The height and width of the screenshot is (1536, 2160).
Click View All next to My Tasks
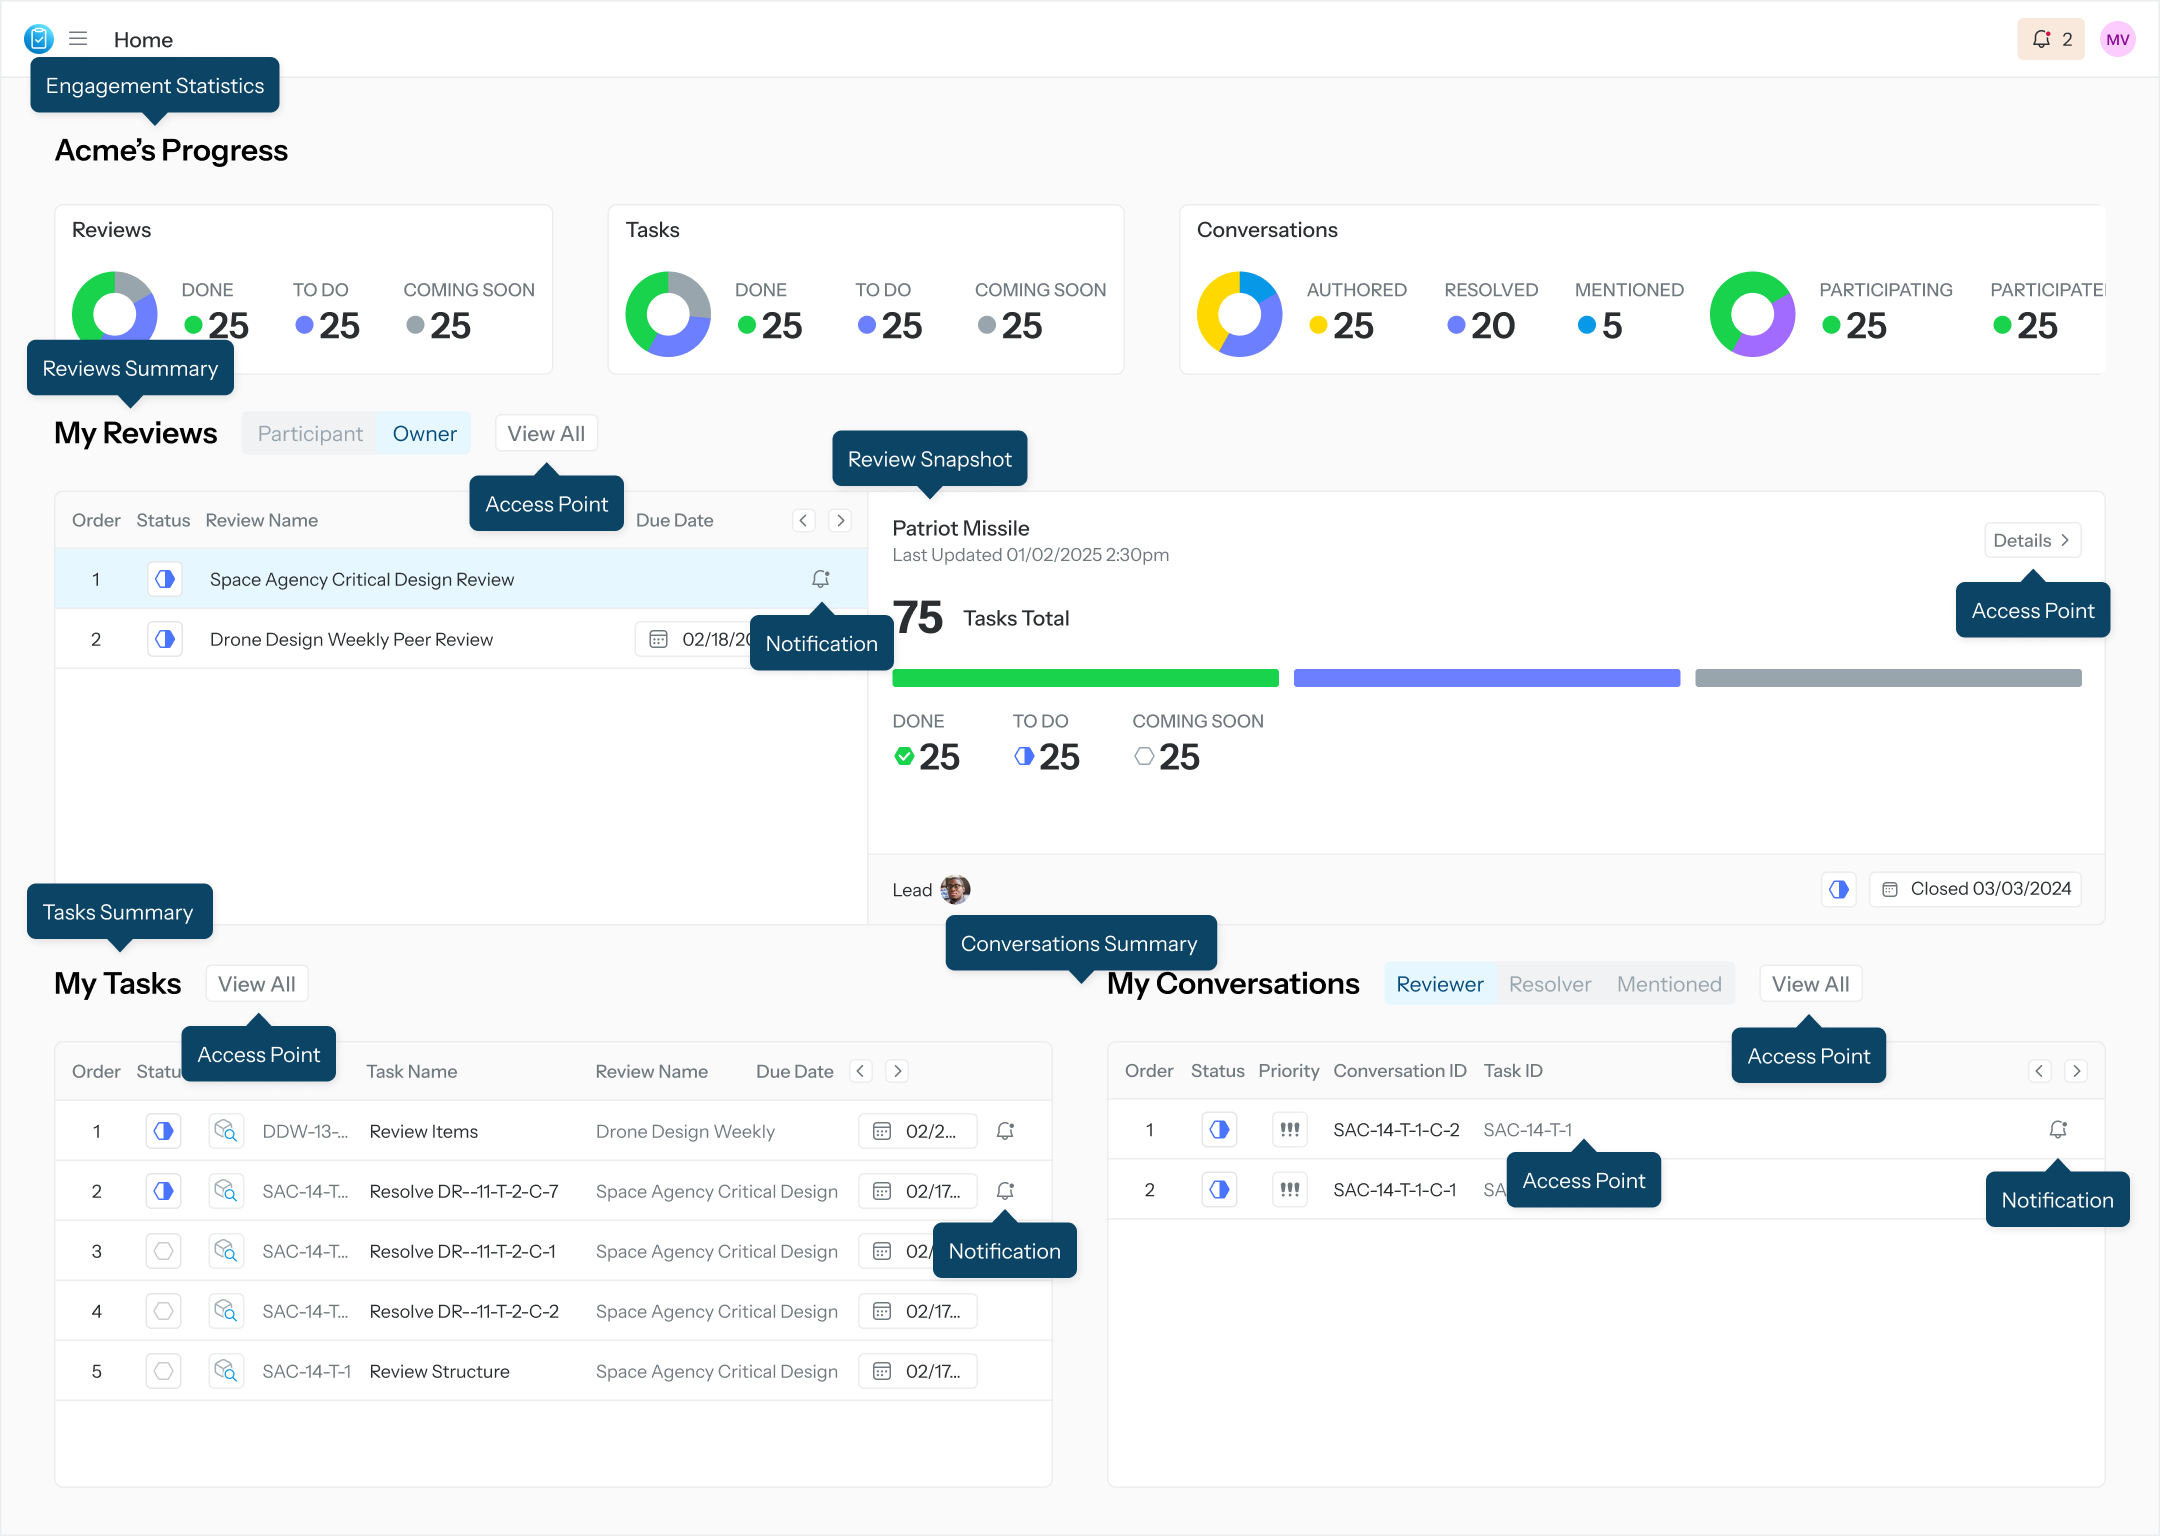tap(257, 984)
